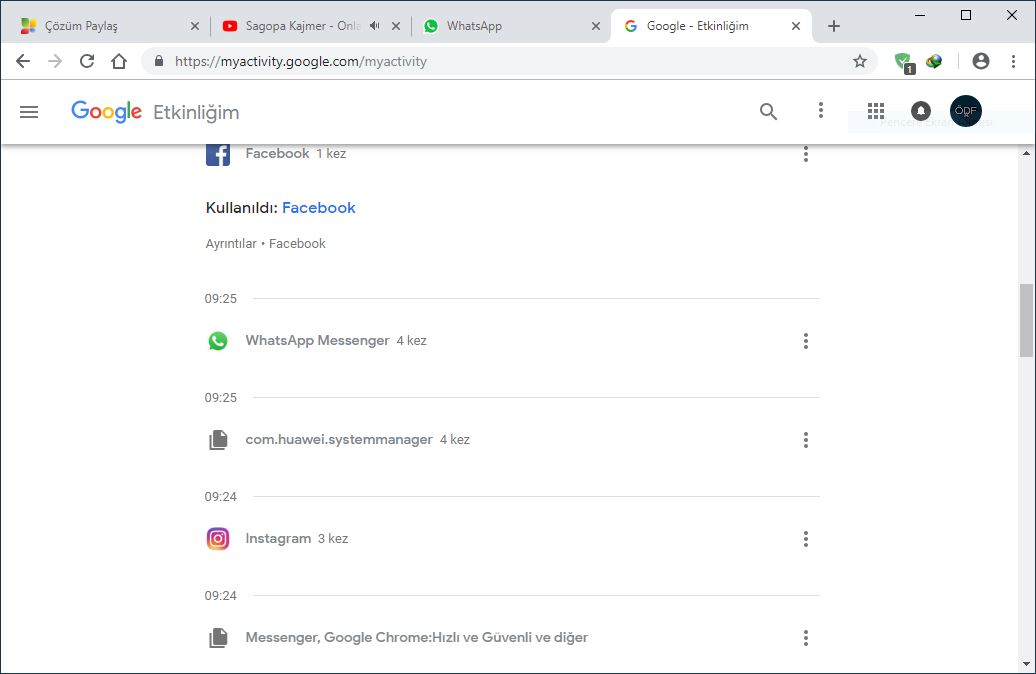The image size is (1036, 674).
Task: Open the blue Facebook link
Action: pos(318,207)
